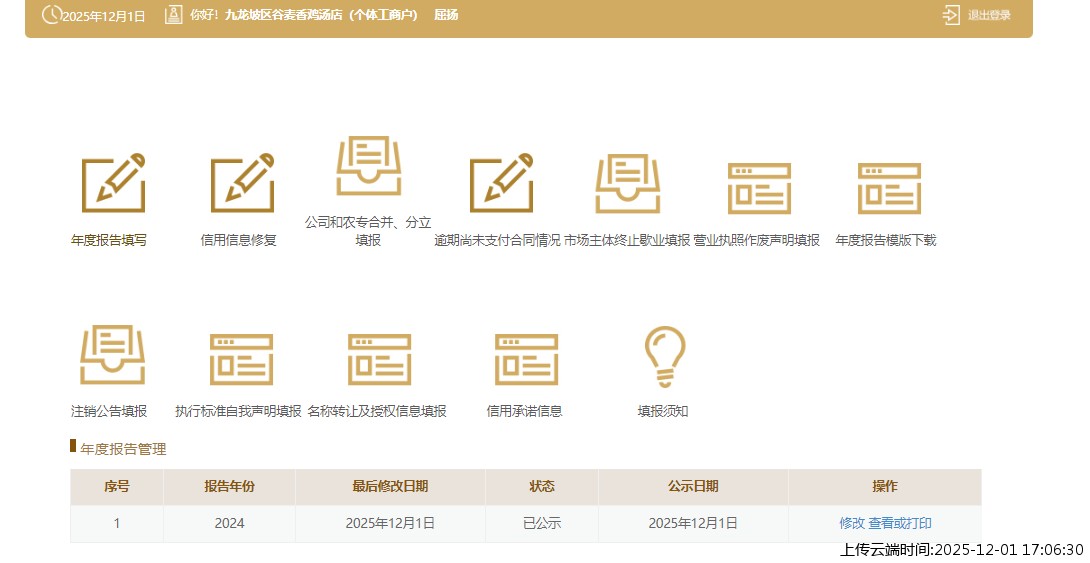The height and width of the screenshot is (563, 1090).
Task: Open 公司和农专合并、分立填报 tray icon
Action: 368,166
